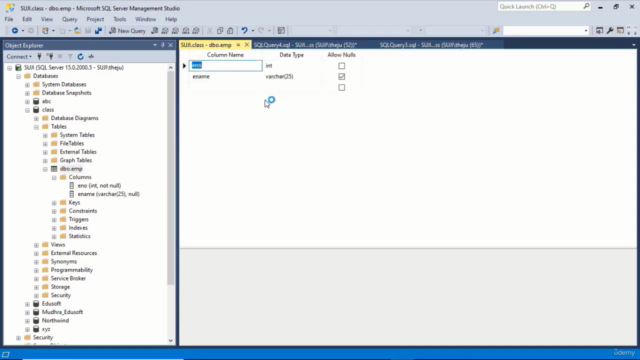Toggle Allow Nulls for the eno column

pos(342,66)
